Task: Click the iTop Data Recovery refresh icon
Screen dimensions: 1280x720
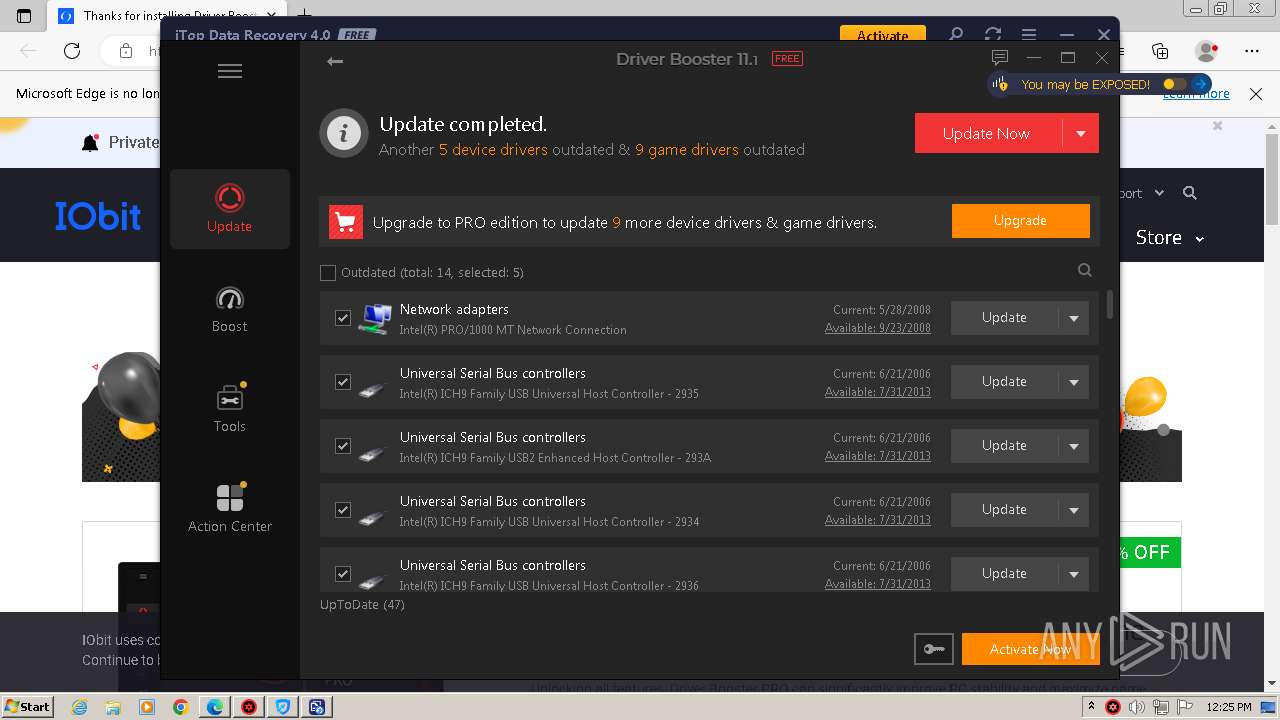Action: pos(993,35)
